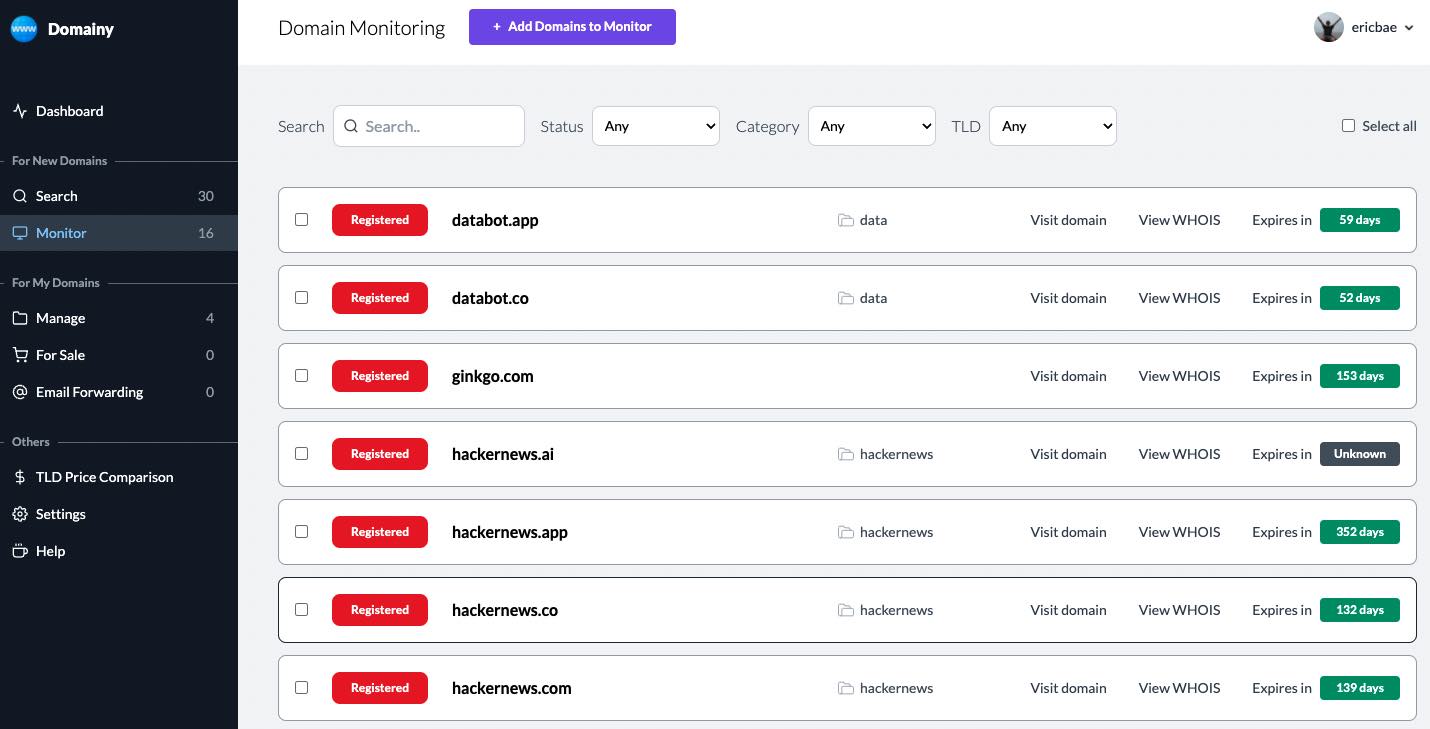The image size is (1430, 729).
Task: Click the category folder icon for databot.app
Action: point(846,220)
